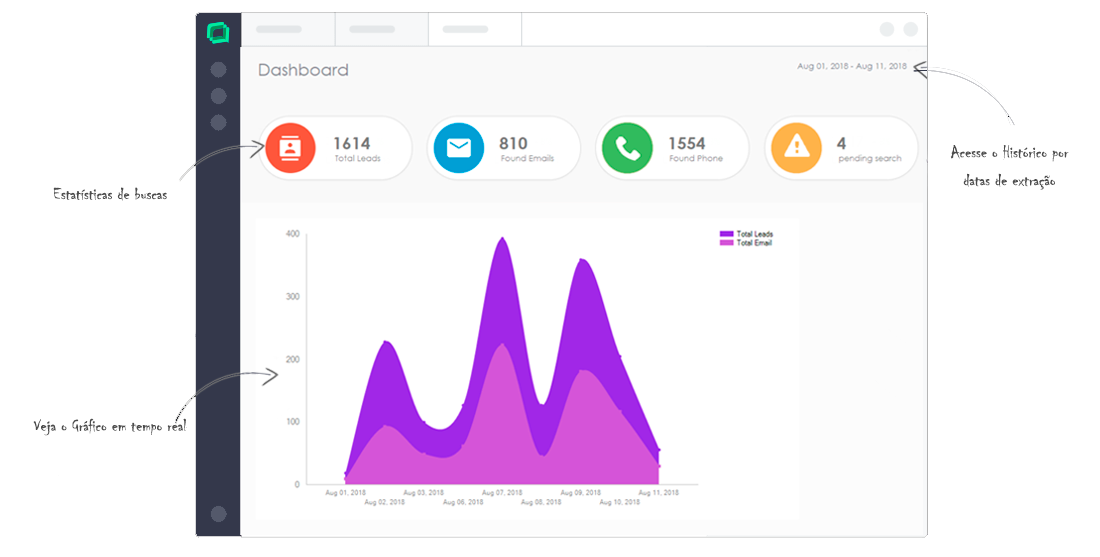Click the 300 y-axis label
1100x557 pixels.
[x=293, y=296]
